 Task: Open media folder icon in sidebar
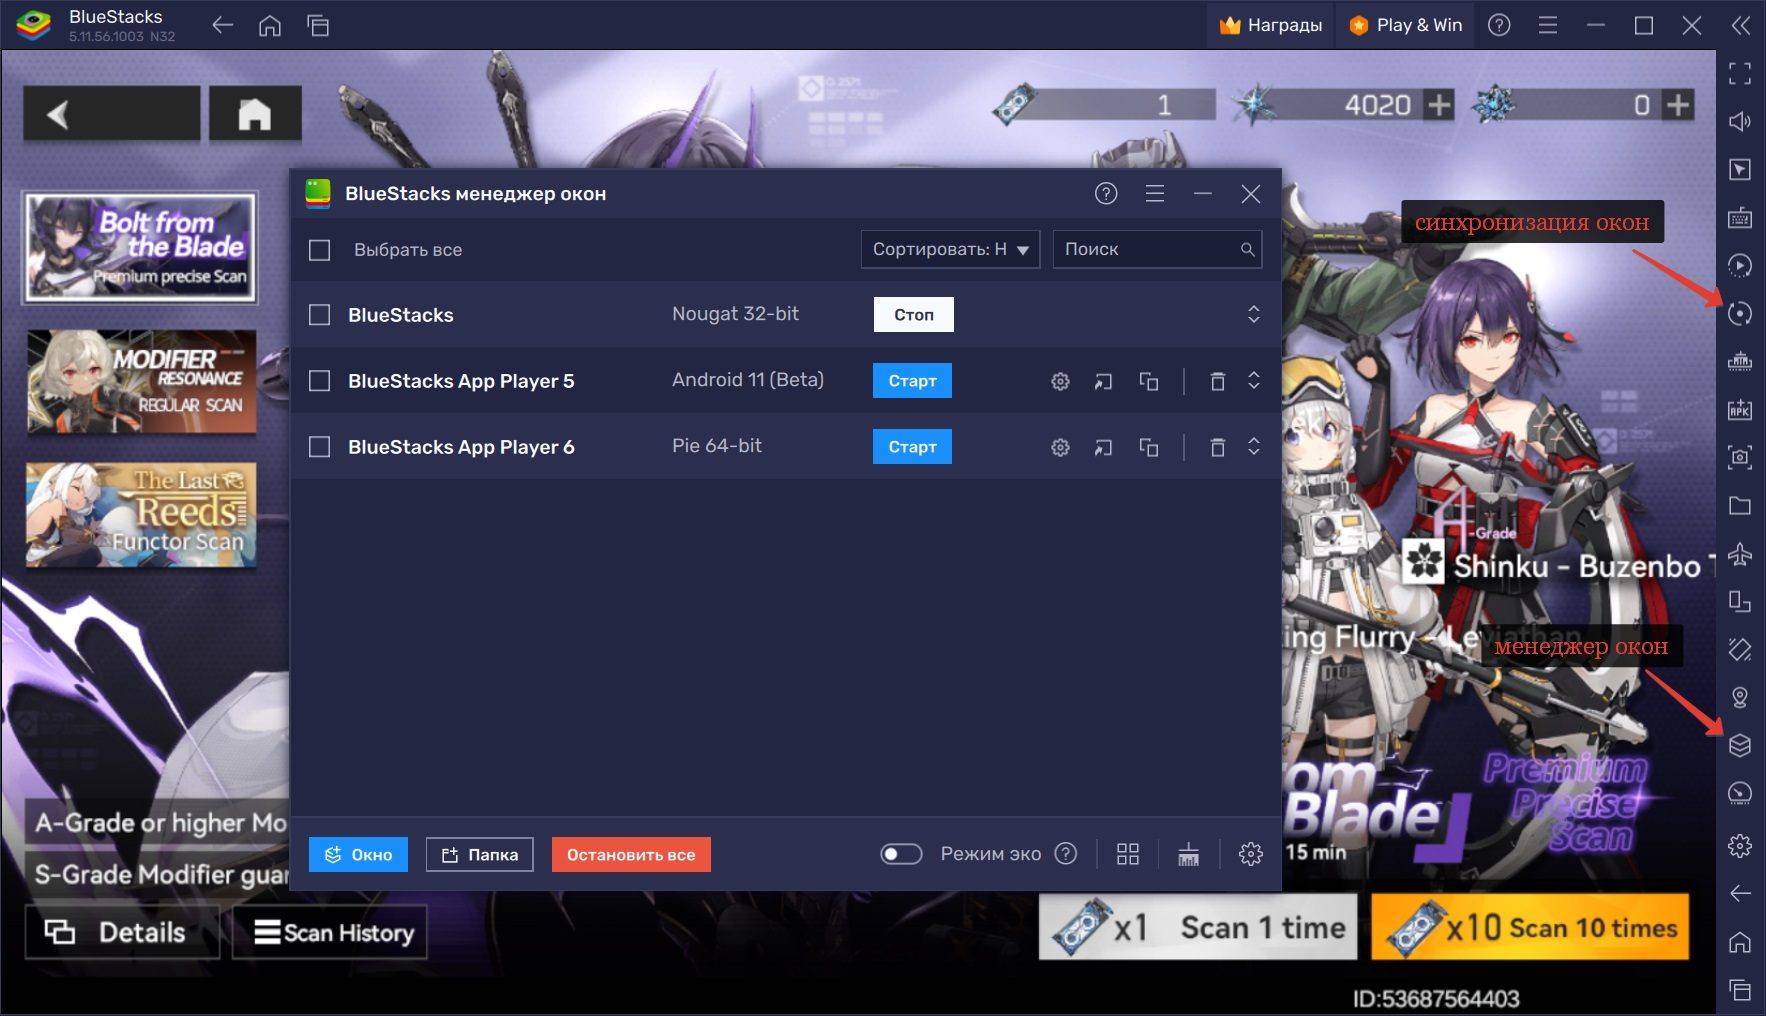pyautogui.click(x=1740, y=505)
